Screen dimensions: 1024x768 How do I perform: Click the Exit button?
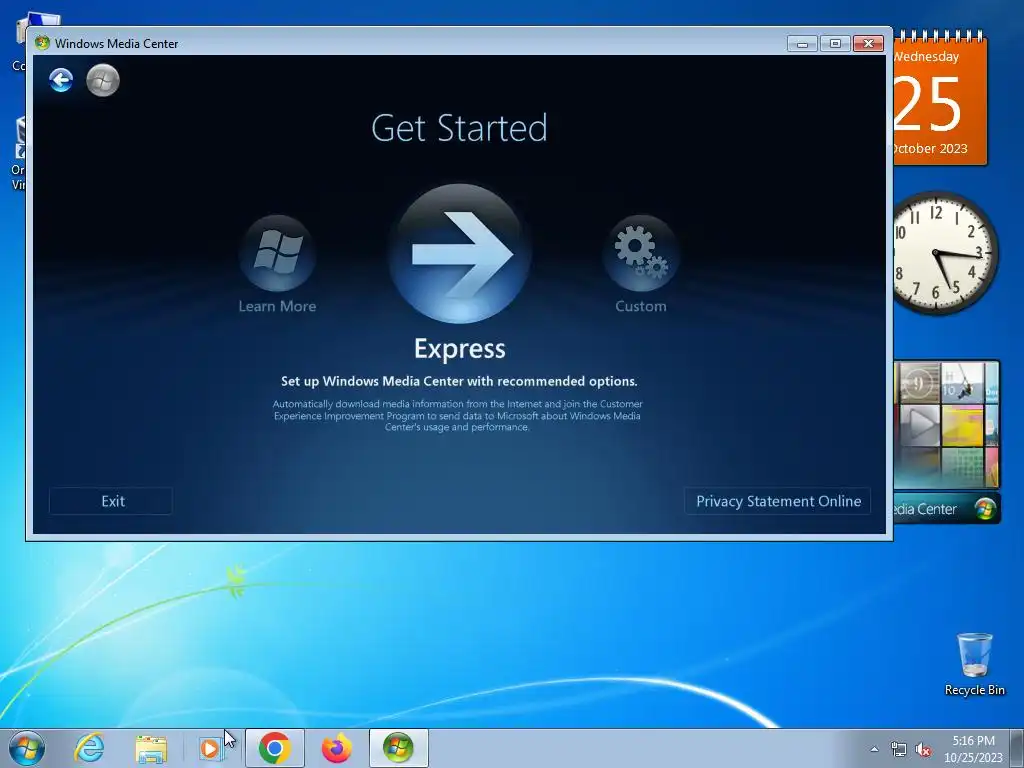point(111,501)
